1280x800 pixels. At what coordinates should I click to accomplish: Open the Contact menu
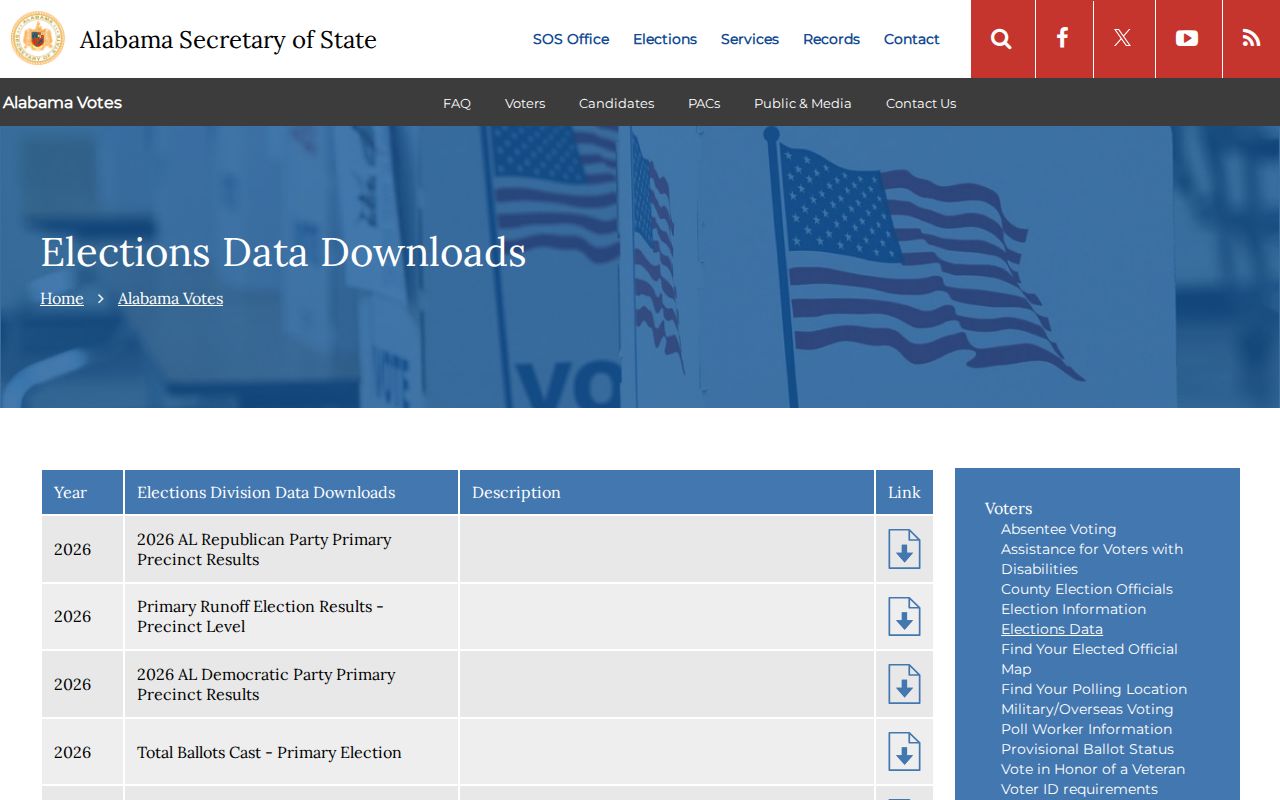(x=912, y=39)
